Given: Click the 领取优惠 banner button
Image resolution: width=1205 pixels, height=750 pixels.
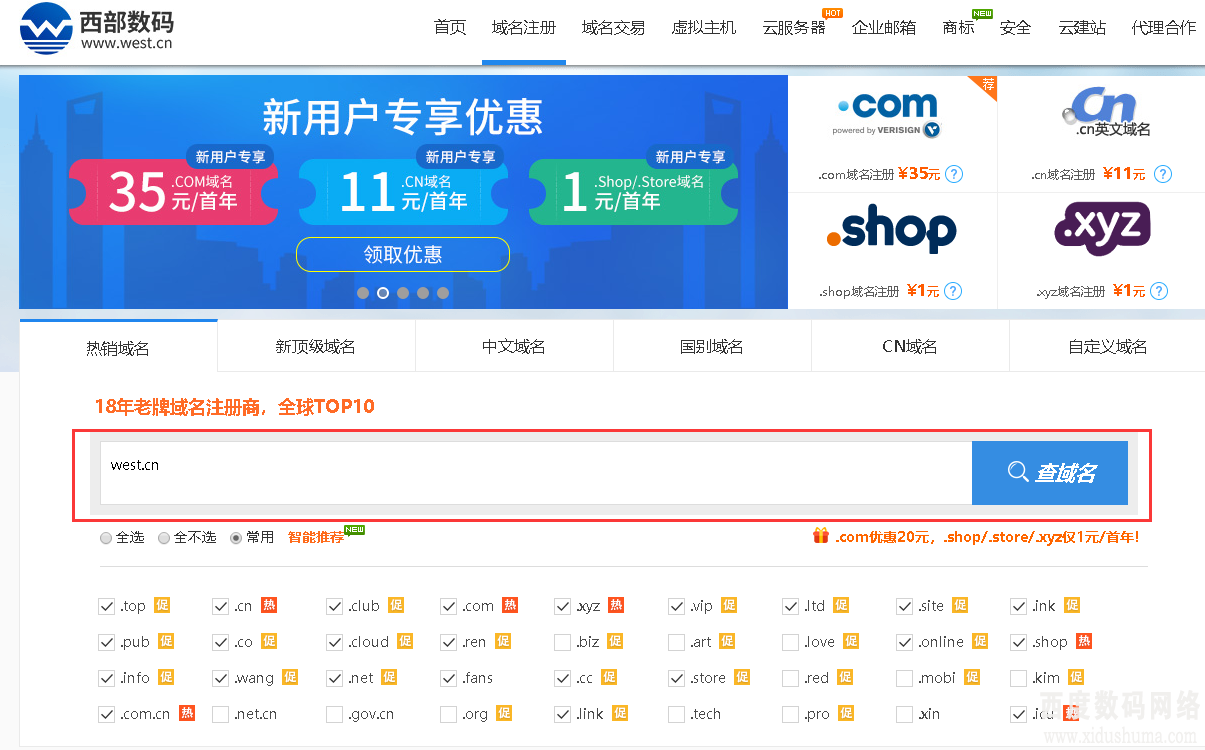Looking at the screenshot, I should 403,255.
